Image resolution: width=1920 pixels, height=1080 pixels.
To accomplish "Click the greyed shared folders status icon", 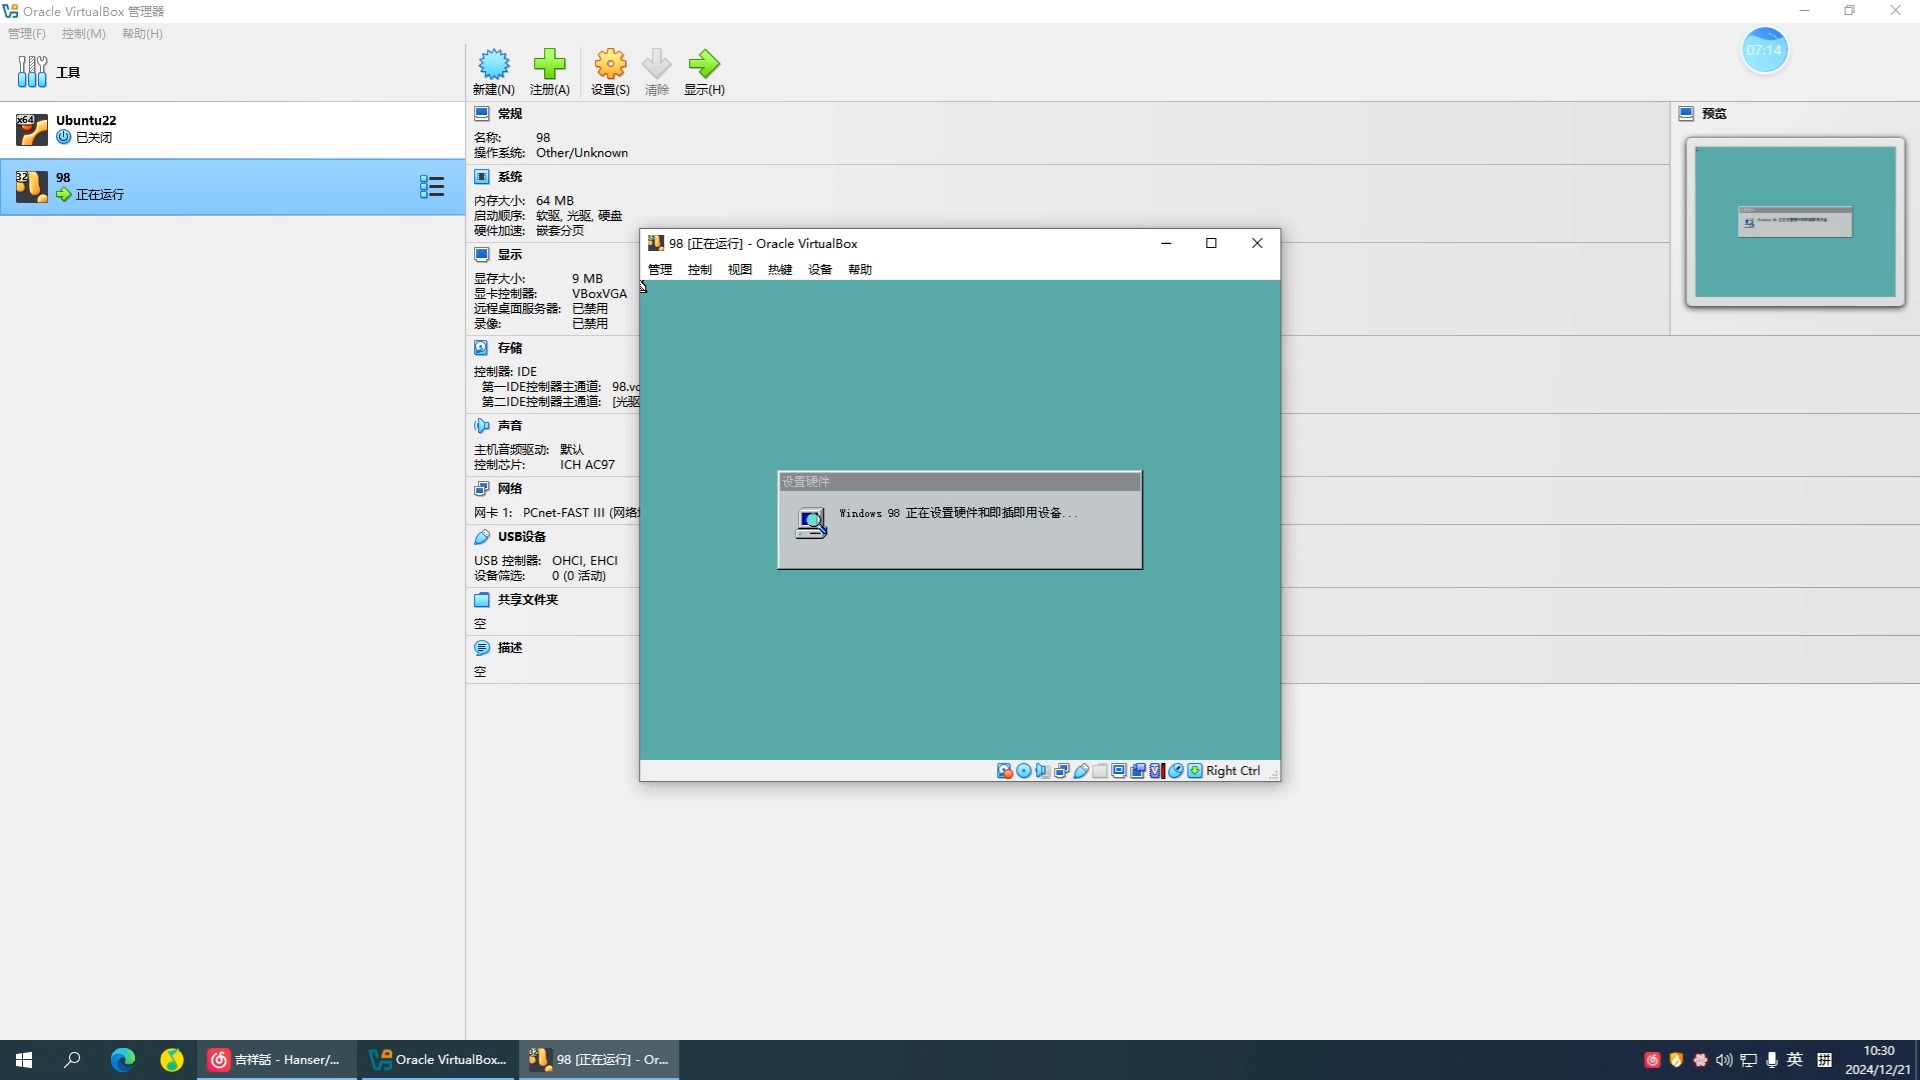I will click(1100, 771).
